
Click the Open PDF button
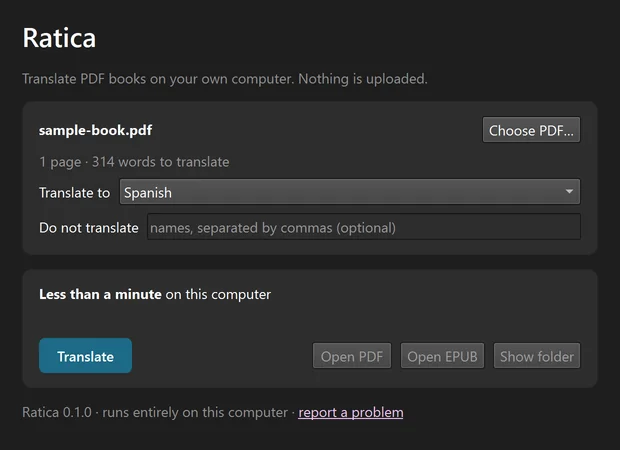(352, 356)
